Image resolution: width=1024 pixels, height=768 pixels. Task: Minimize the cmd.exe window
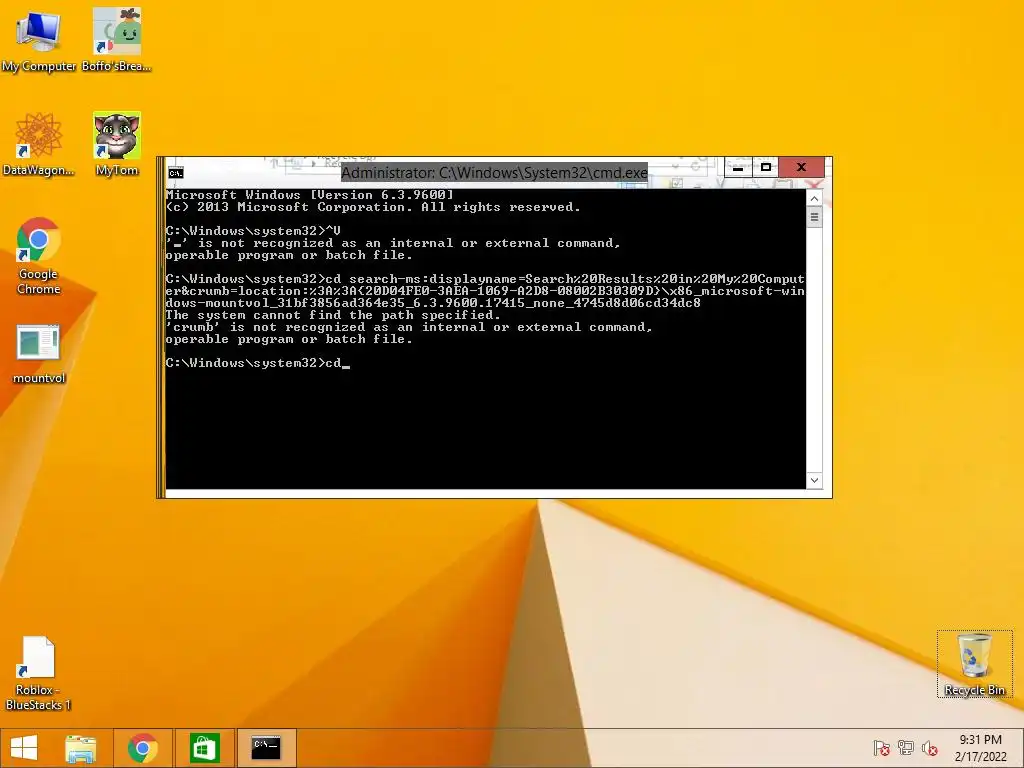coord(739,167)
